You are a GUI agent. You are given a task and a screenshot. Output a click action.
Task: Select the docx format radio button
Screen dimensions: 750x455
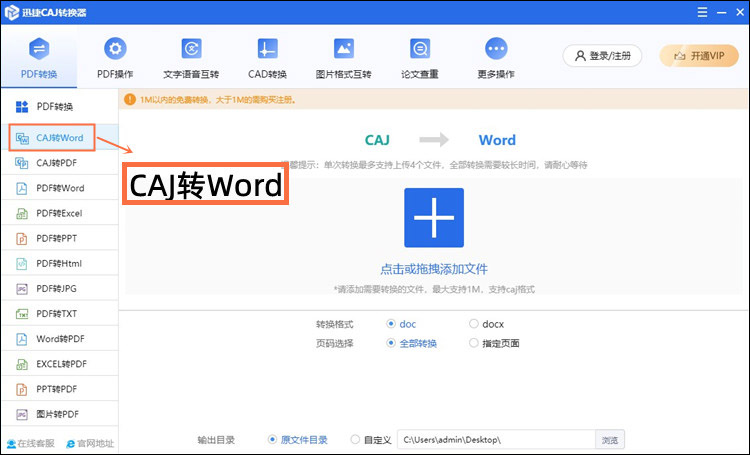(474, 324)
